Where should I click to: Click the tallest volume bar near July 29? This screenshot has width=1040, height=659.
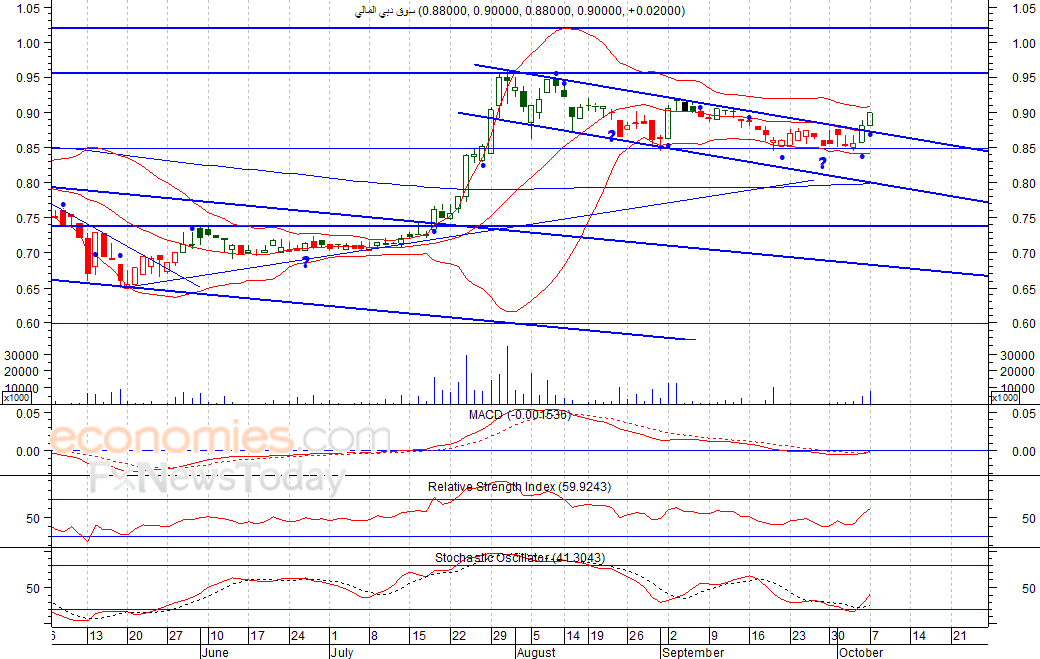point(507,375)
